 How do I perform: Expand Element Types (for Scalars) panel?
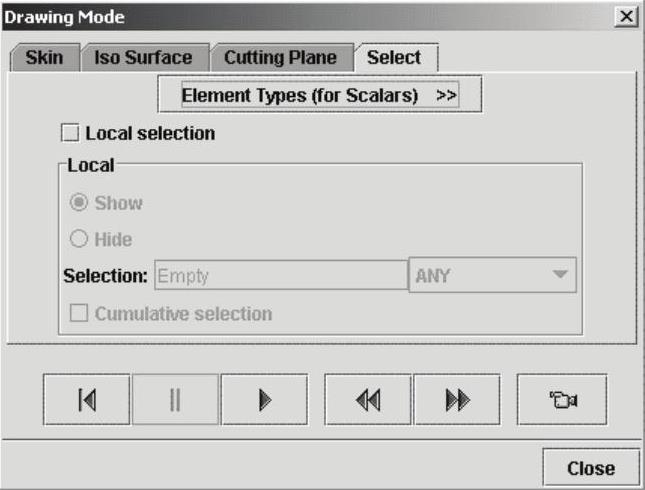click(318, 96)
